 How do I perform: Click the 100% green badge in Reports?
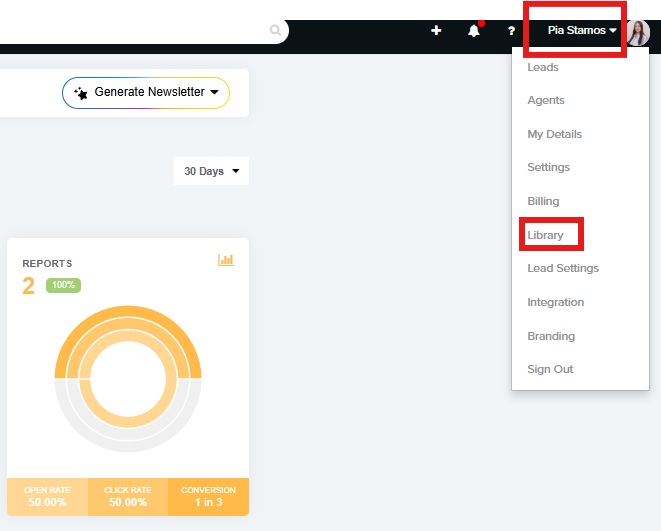(63, 285)
